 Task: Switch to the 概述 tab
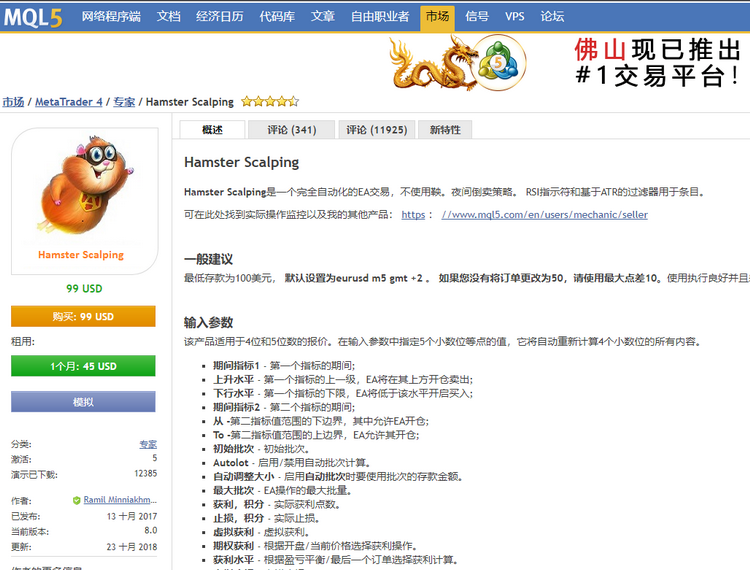click(x=212, y=130)
